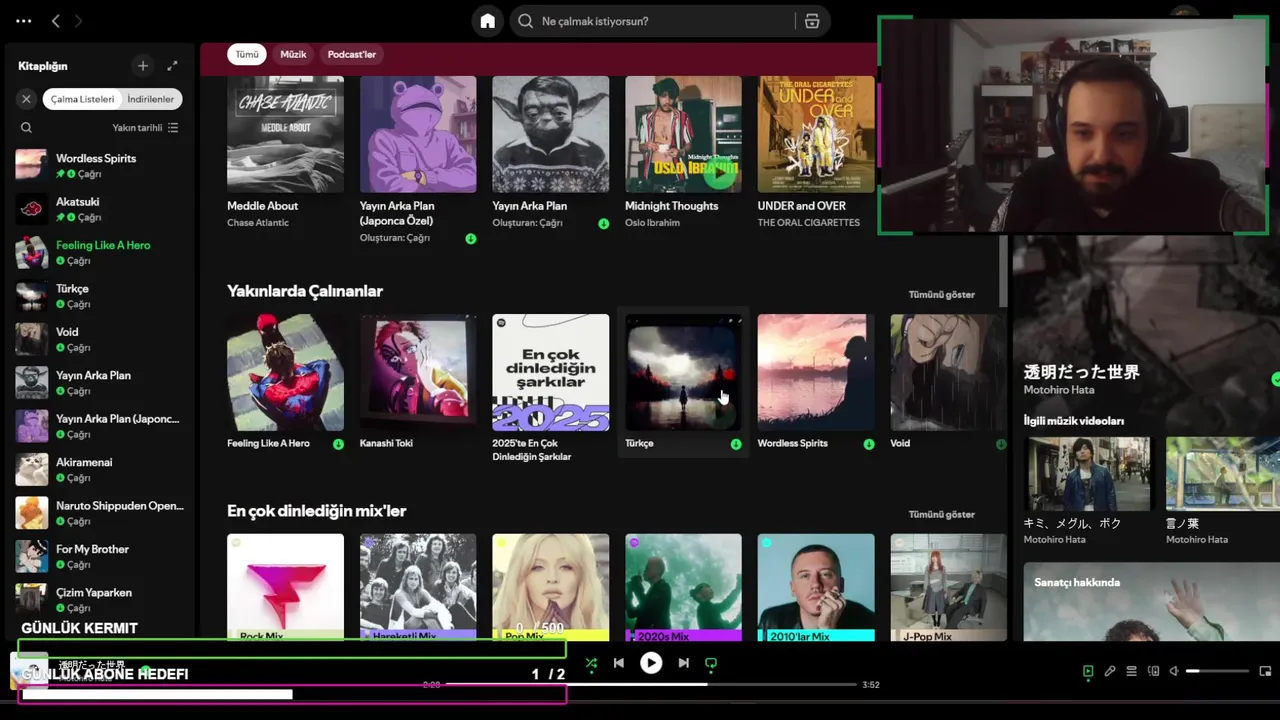Viewport: 1280px width, 720px height.
Task: Expand Kitaplığın library panel to full view
Action: pyautogui.click(x=172, y=66)
